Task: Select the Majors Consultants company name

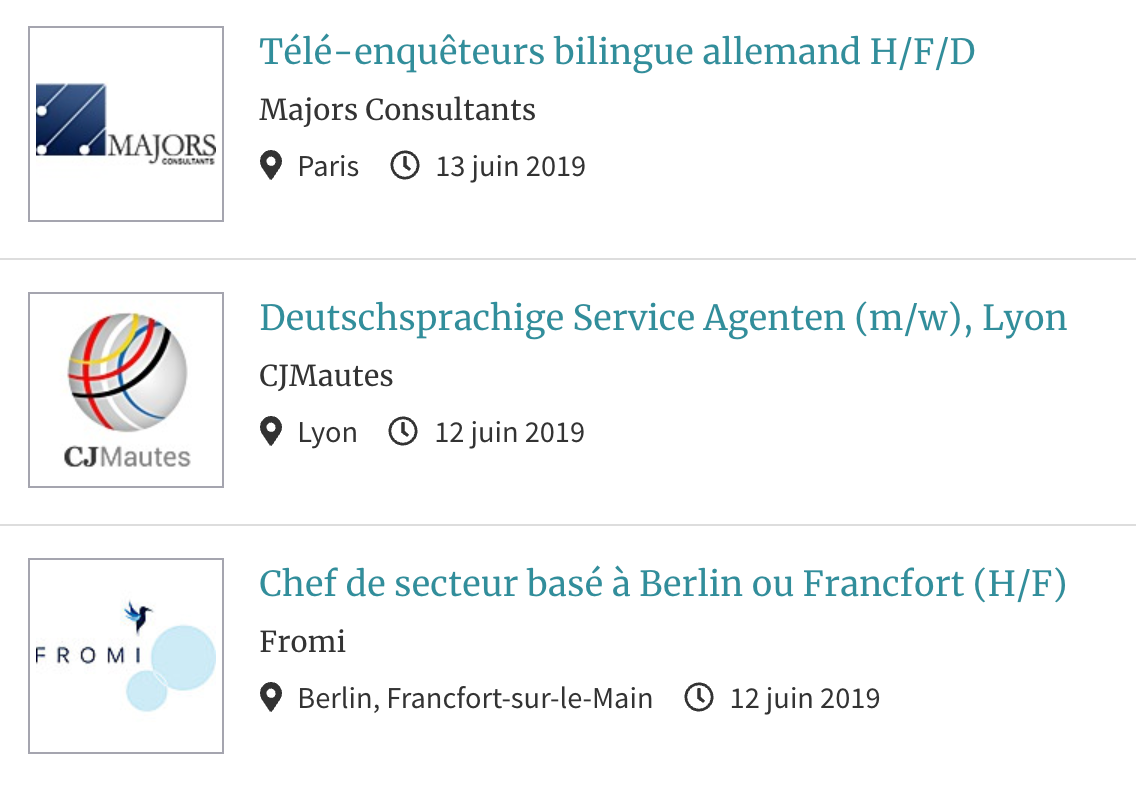Action: [x=398, y=110]
